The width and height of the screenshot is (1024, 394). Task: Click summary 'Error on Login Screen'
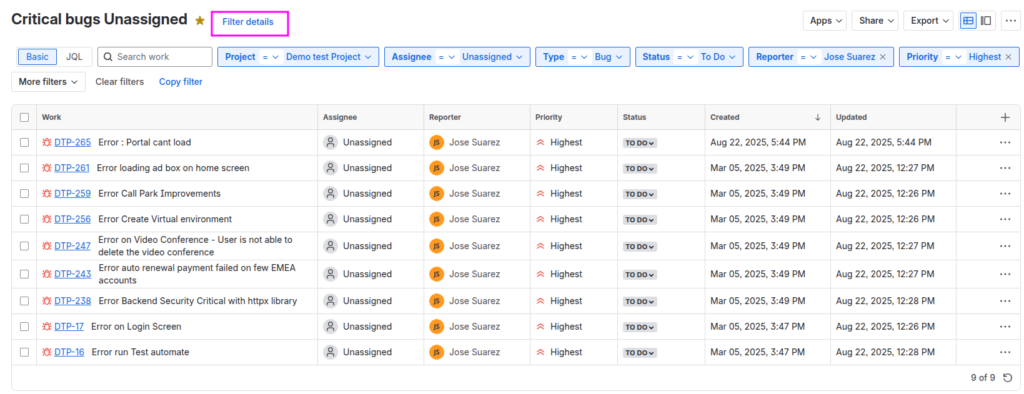pyautogui.click(x=136, y=326)
